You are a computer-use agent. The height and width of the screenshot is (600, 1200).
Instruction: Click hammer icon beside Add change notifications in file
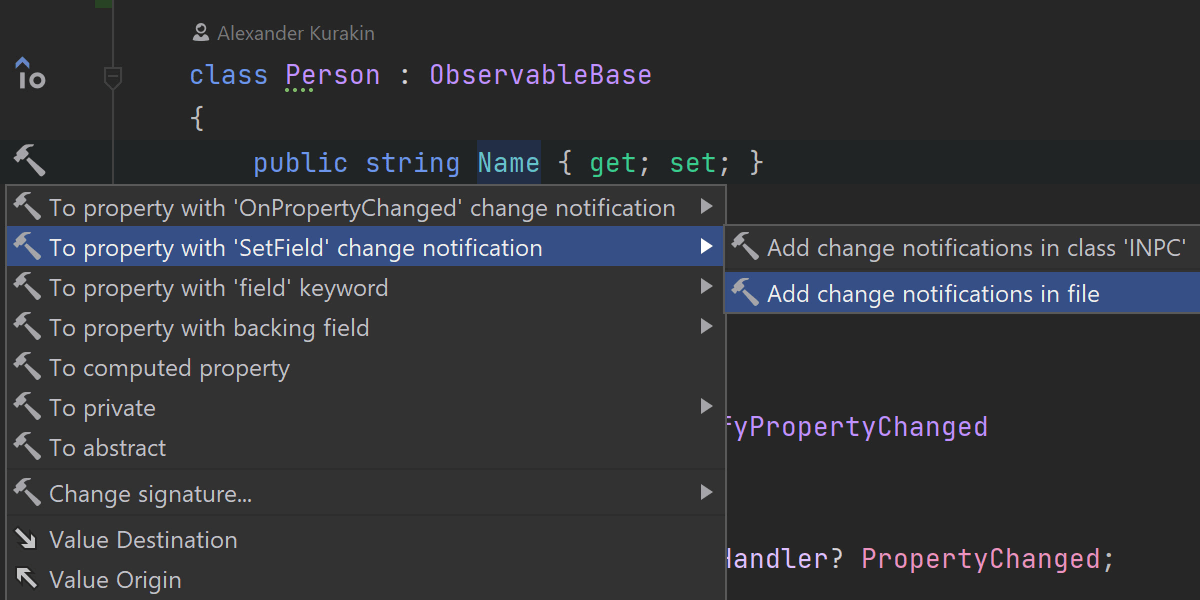(x=745, y=293)
